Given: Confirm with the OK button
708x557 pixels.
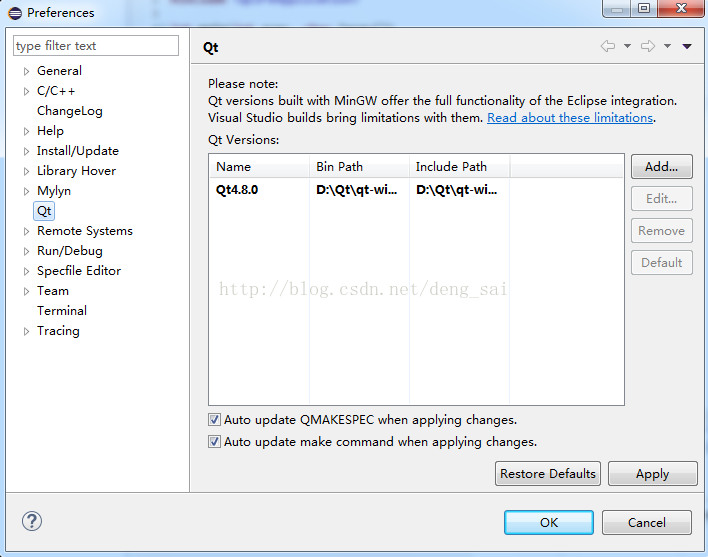Looking at the screenshot, I should [x=549, y=522].
